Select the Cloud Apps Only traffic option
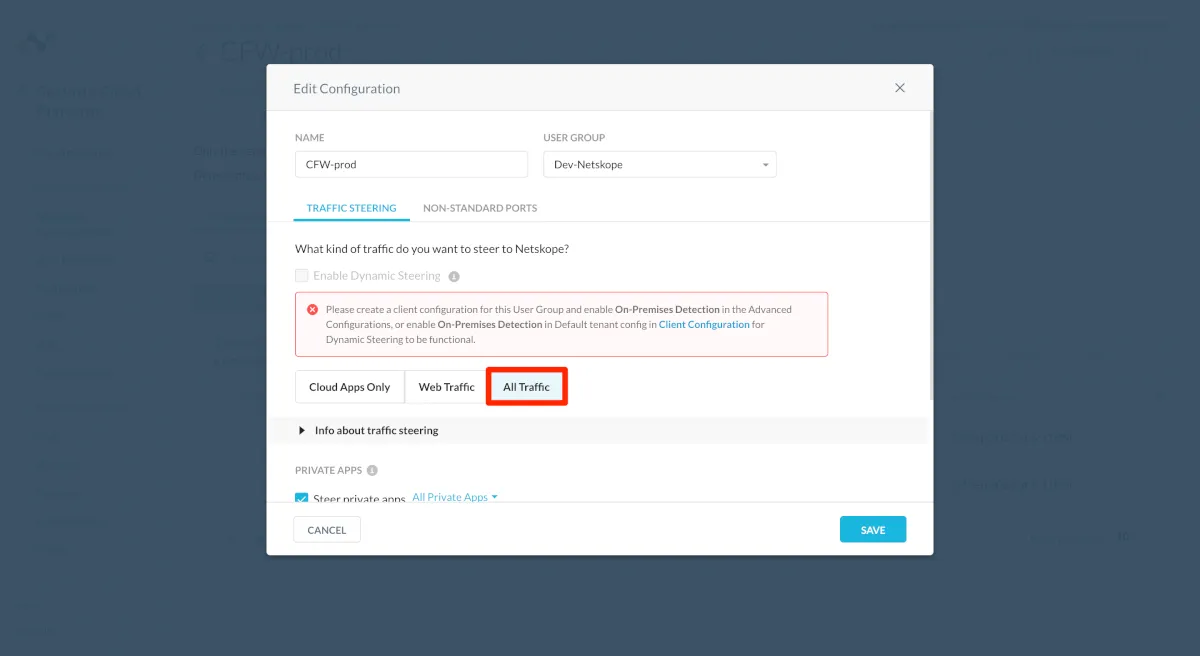The image size is (1200, 656). (350, 387)
